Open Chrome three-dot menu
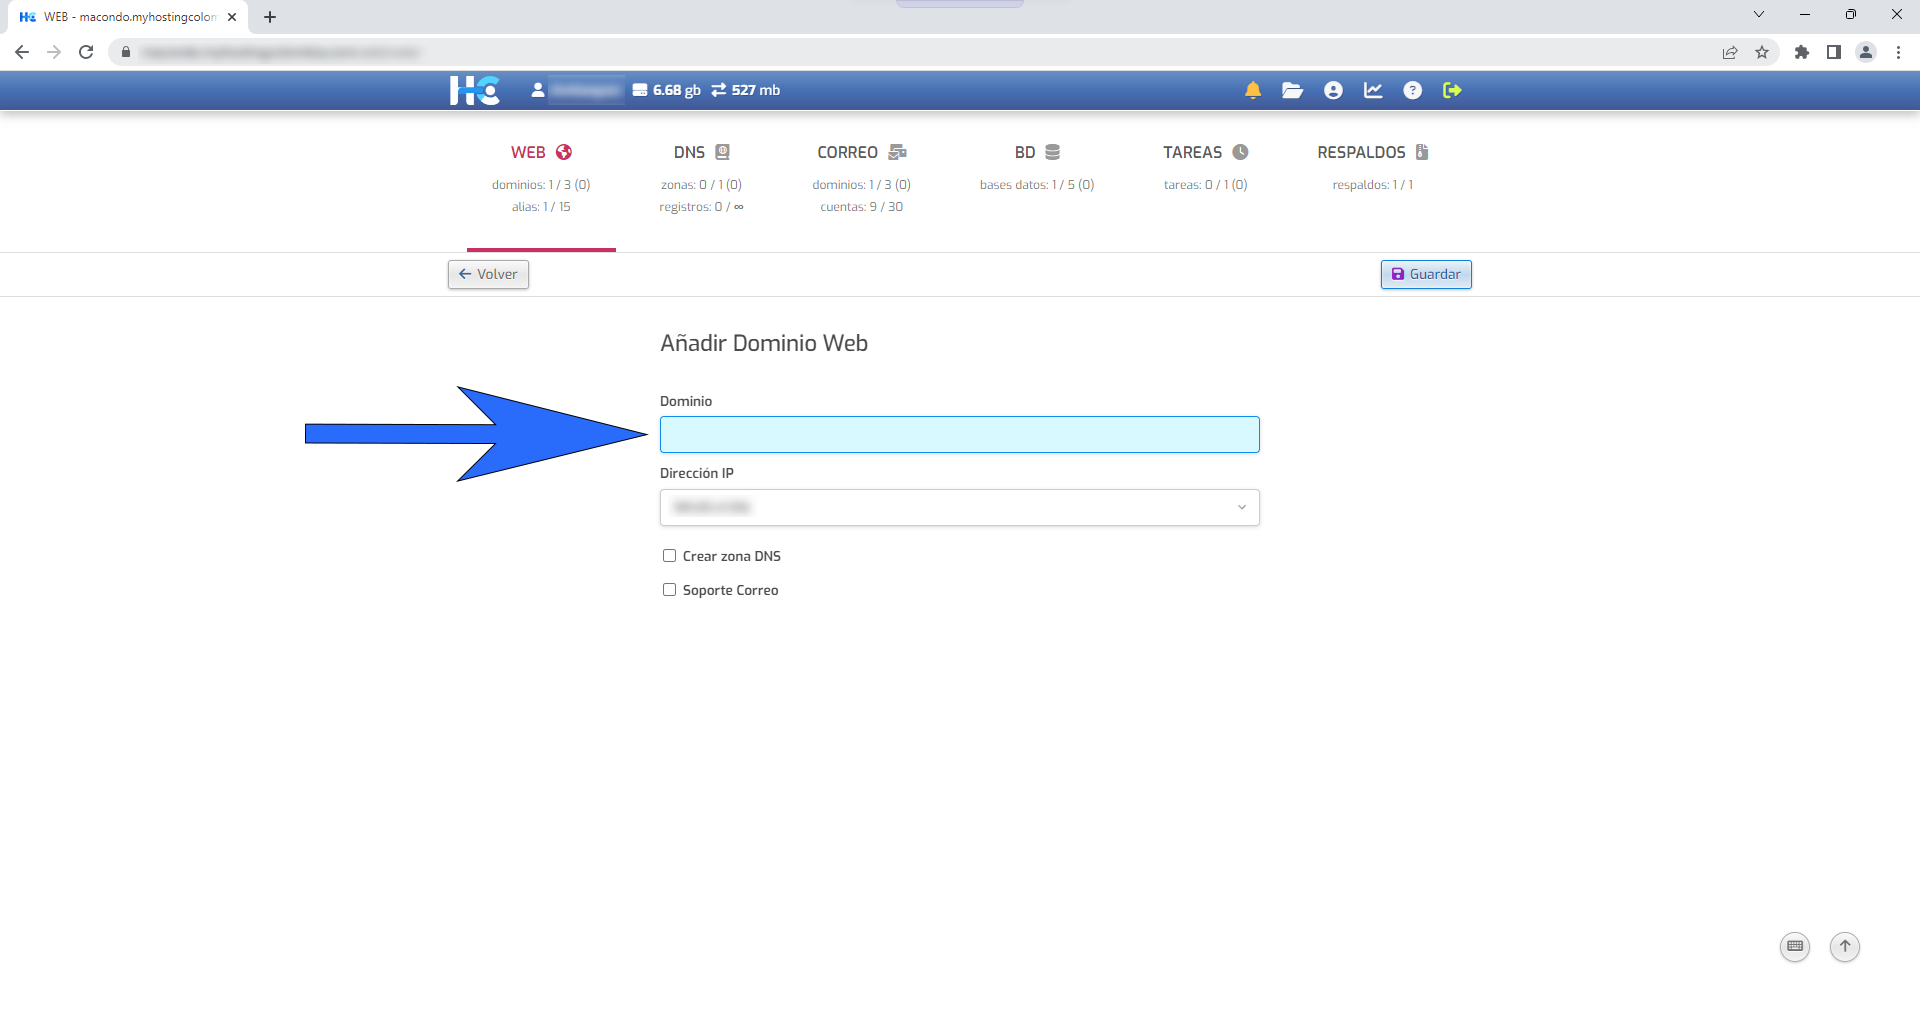This screenshot has height=1023, width=1920. [x=1898, y=52]
